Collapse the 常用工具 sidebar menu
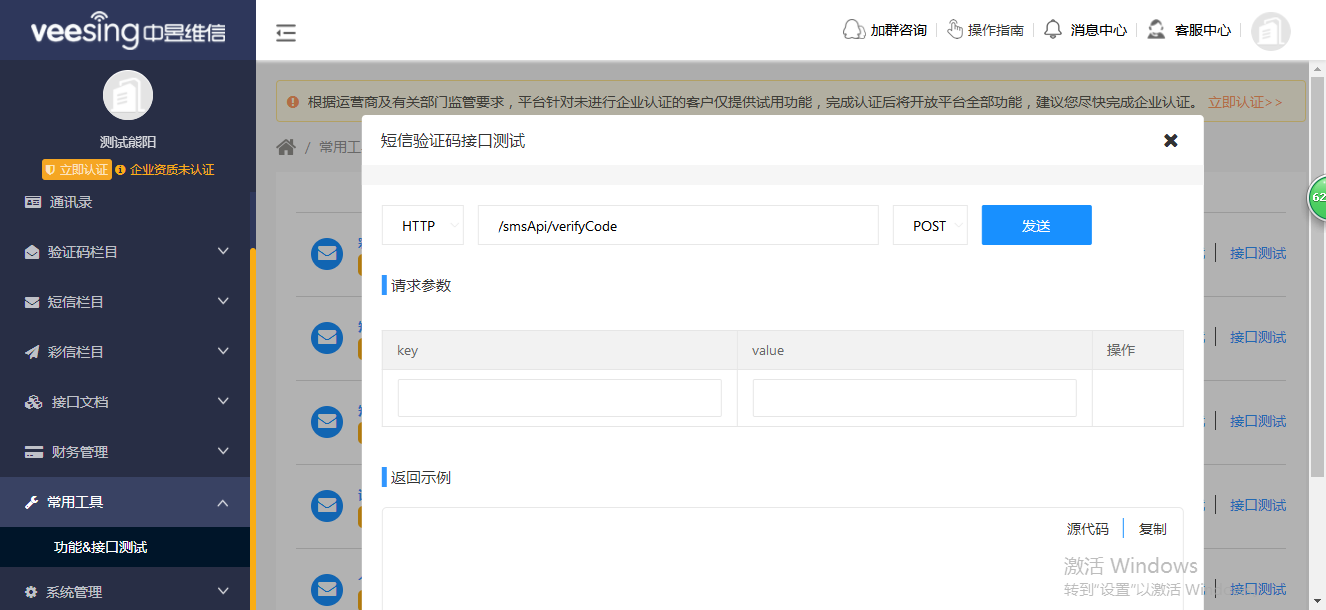Screen dimensions: 1326x610 pyautogui.click(x=125, y=502)
